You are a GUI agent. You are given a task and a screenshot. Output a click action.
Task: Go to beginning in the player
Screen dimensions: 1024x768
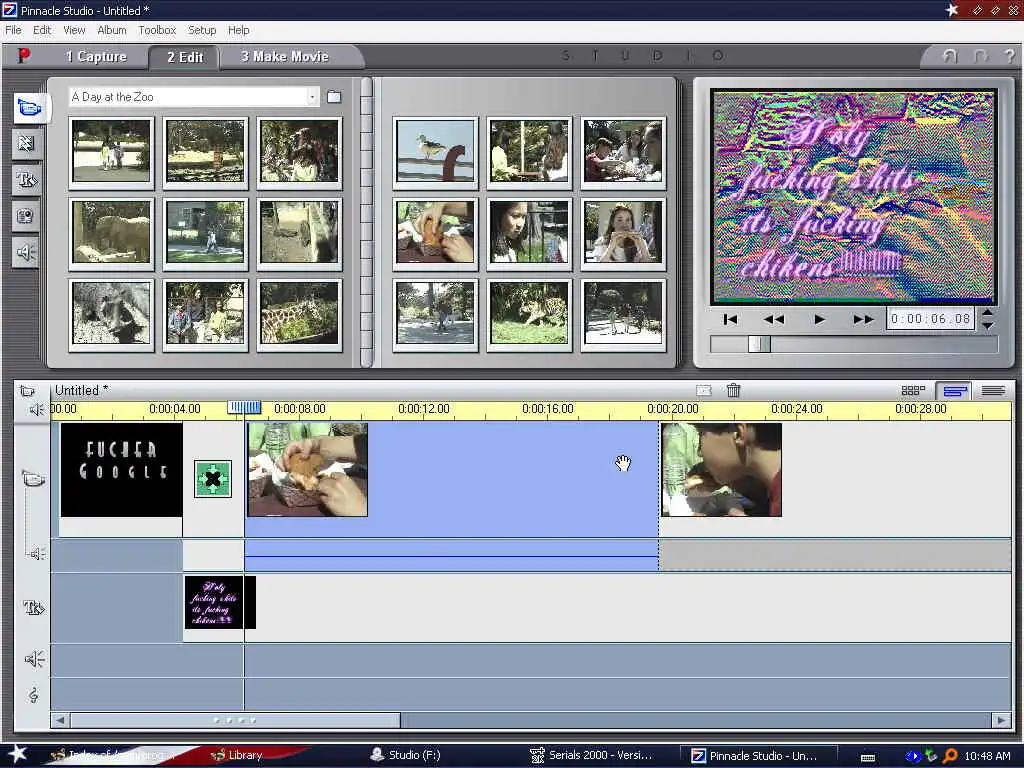(731, 319)
